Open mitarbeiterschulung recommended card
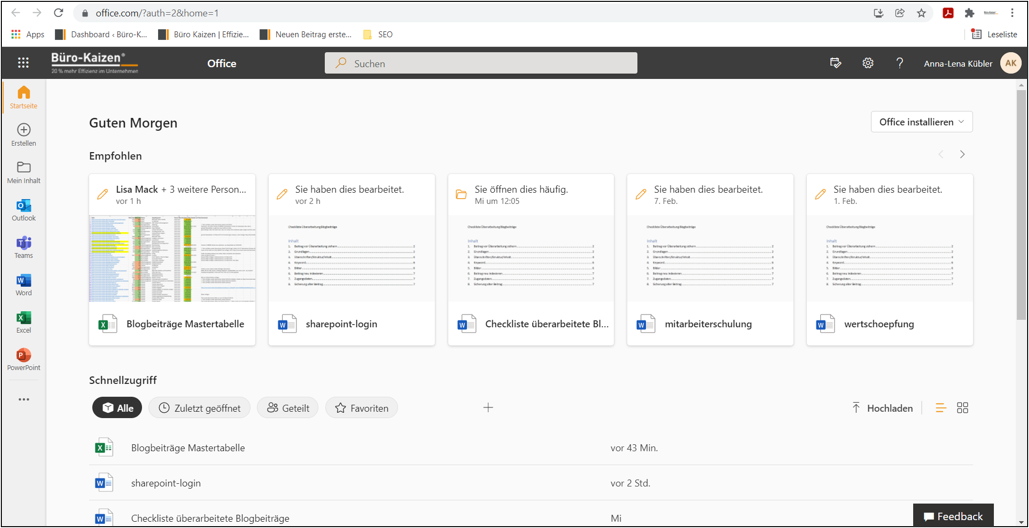 [710, 259]
